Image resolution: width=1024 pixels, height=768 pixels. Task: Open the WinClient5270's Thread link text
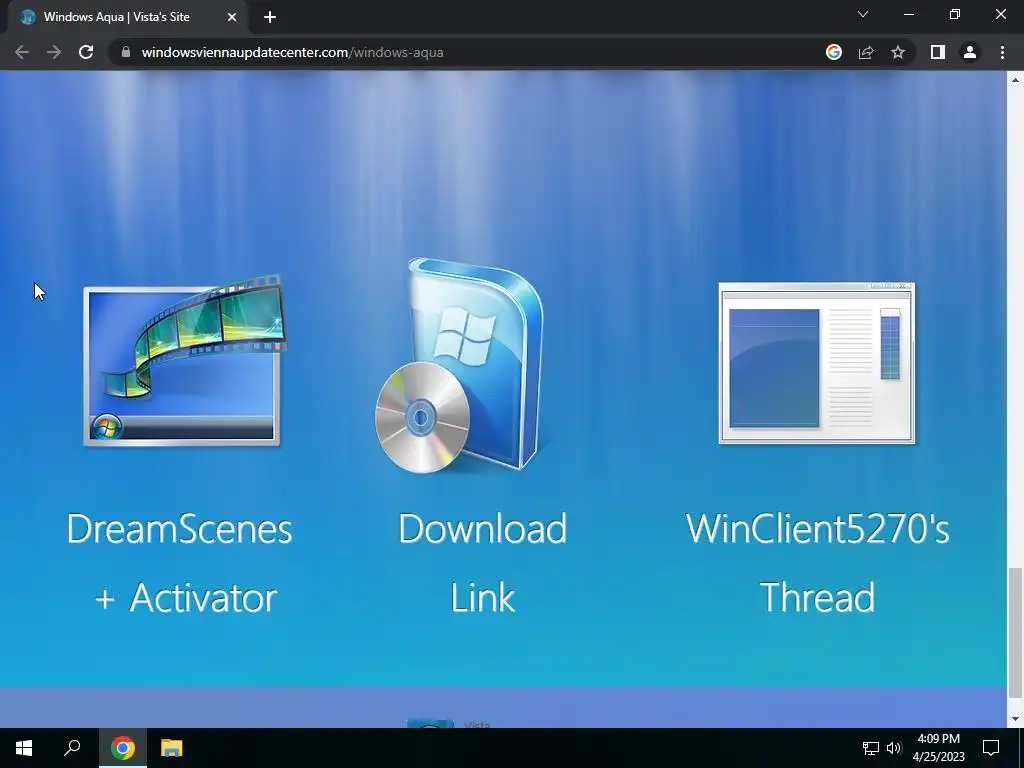(x=817, y=563)
